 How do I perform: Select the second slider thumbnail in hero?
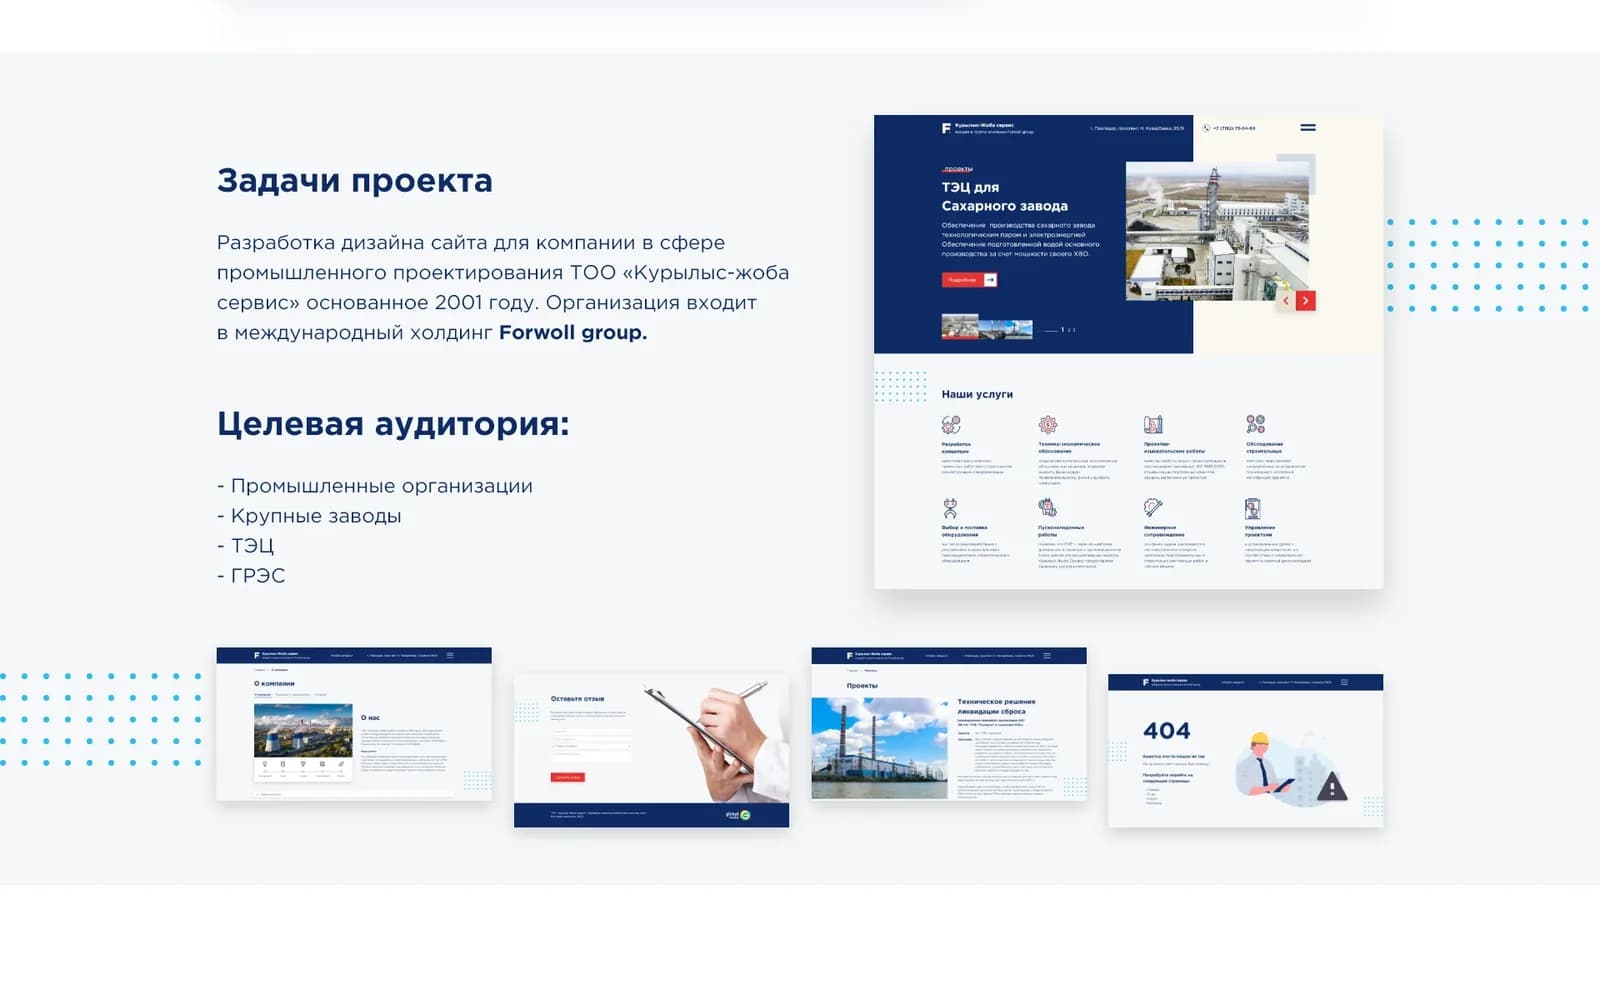(1006, 329)
